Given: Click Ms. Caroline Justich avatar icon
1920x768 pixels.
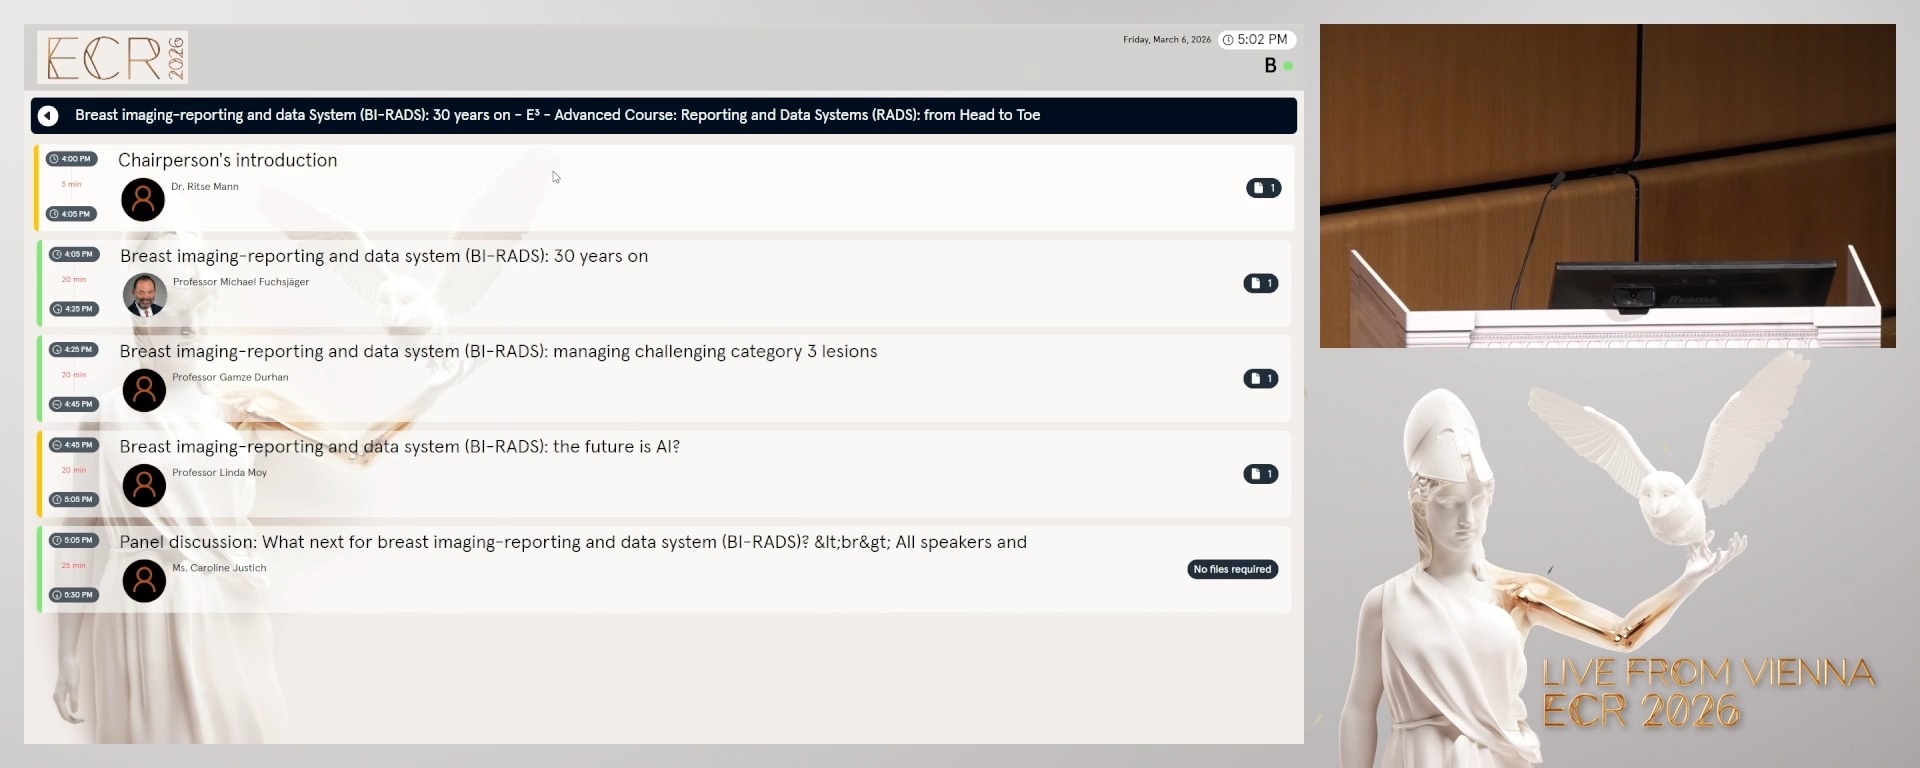Looking at the screenshot, I should pyautogui.click(x=144, y=581).
